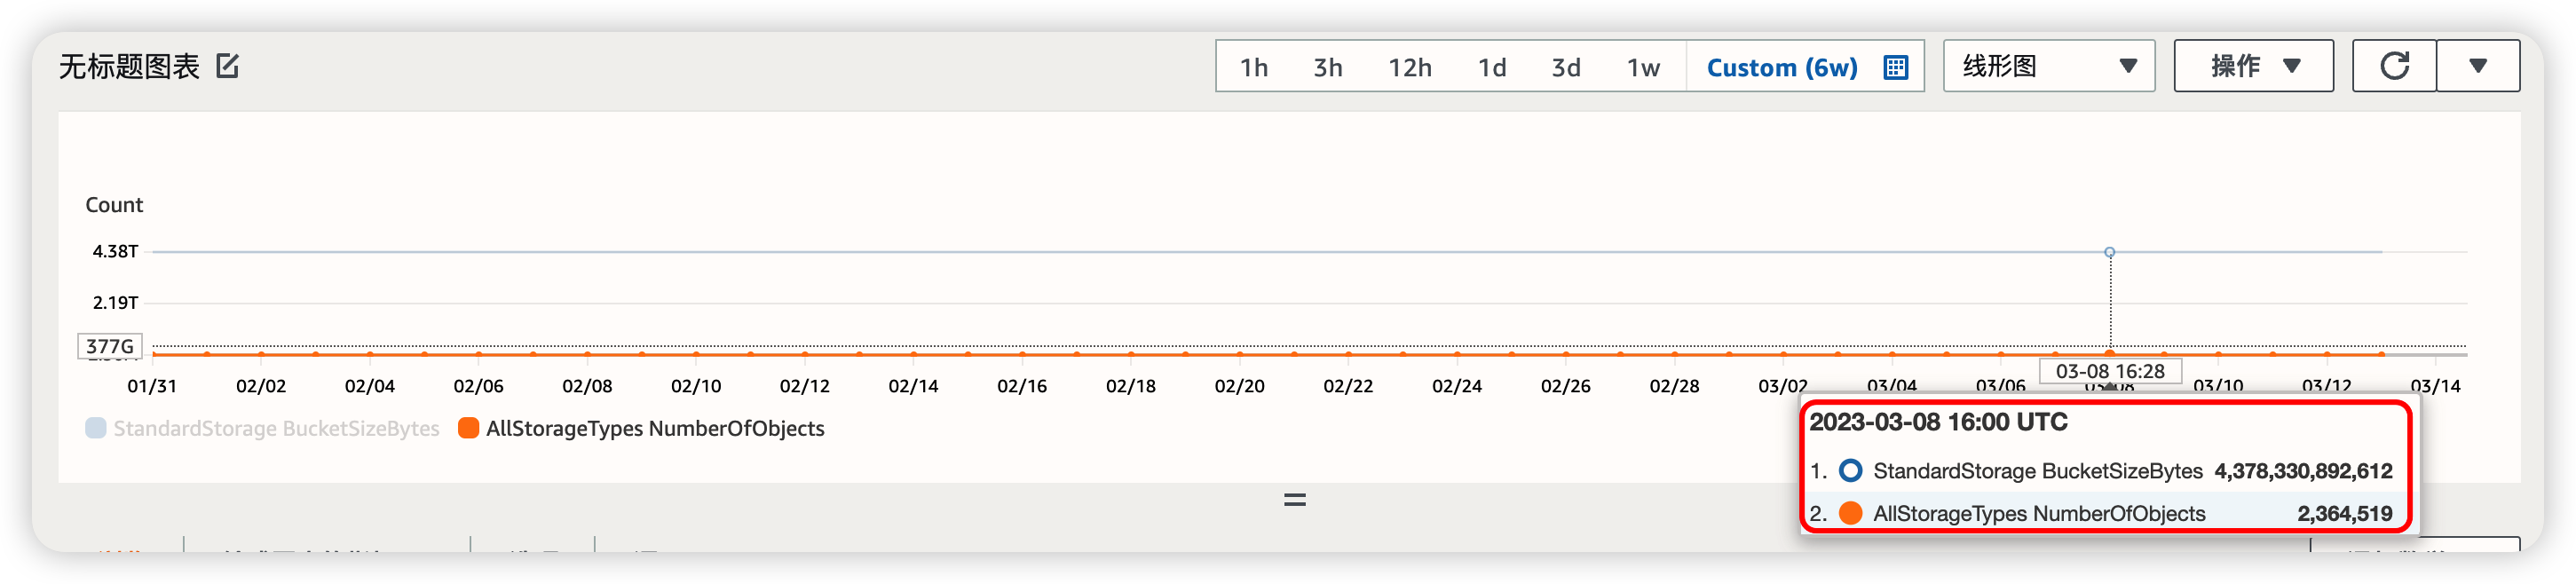Click the StandardStorage BucketSizeBytes legend label

click(x=276, y=428)
